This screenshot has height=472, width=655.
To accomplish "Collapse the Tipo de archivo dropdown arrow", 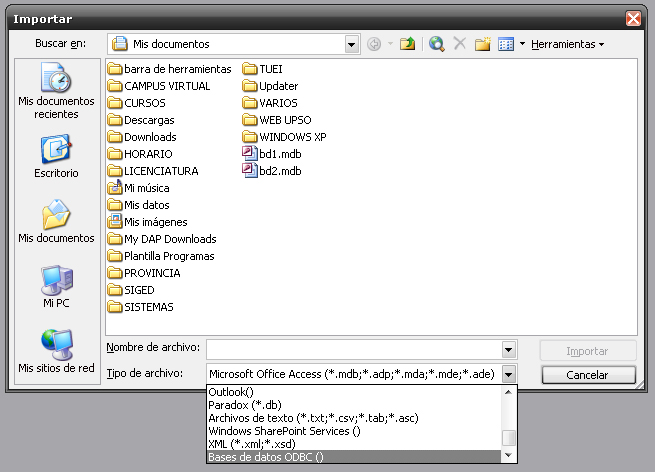I will click(508, 374).
